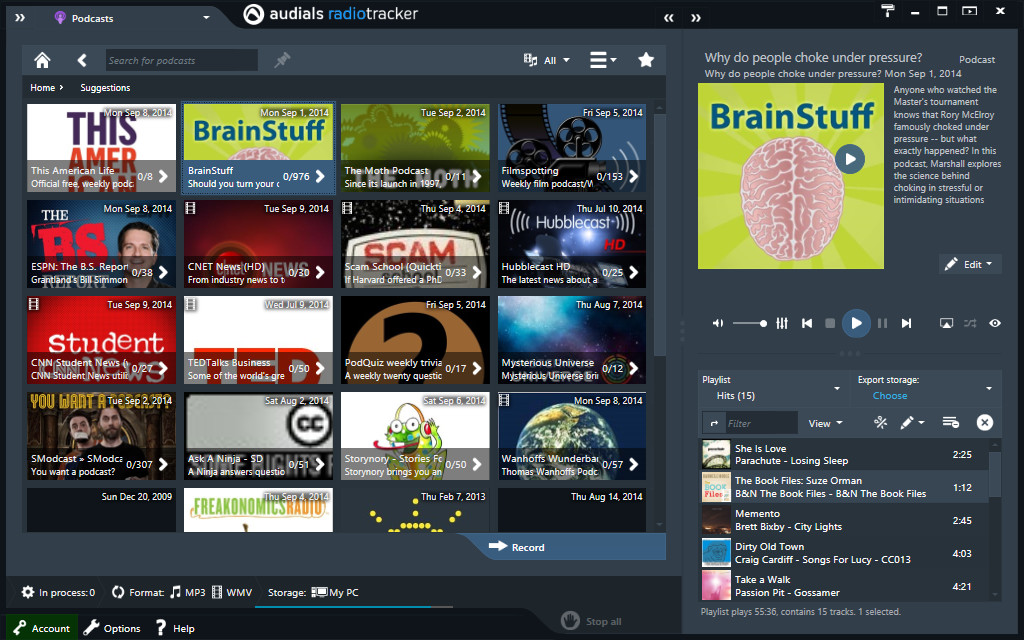Open the Hubblecast HD podcast tile
The width and height of the screenshot is (1024, 640).
tap(572, 244)
